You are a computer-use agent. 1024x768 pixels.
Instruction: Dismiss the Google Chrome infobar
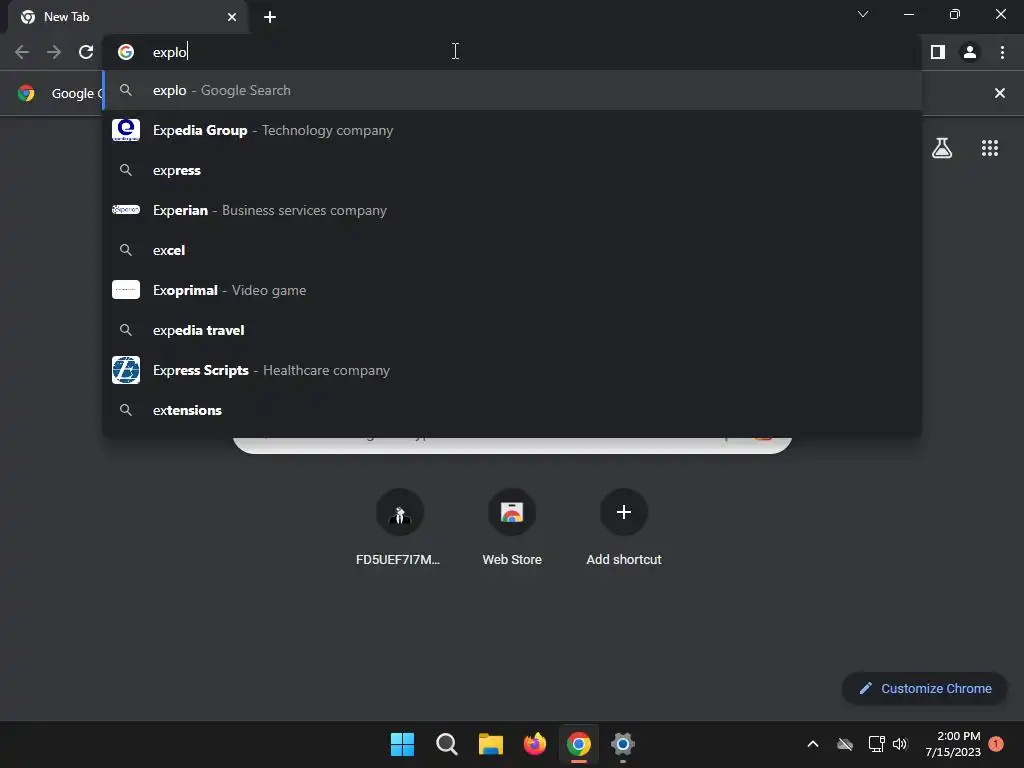[x=1000, y=93]
